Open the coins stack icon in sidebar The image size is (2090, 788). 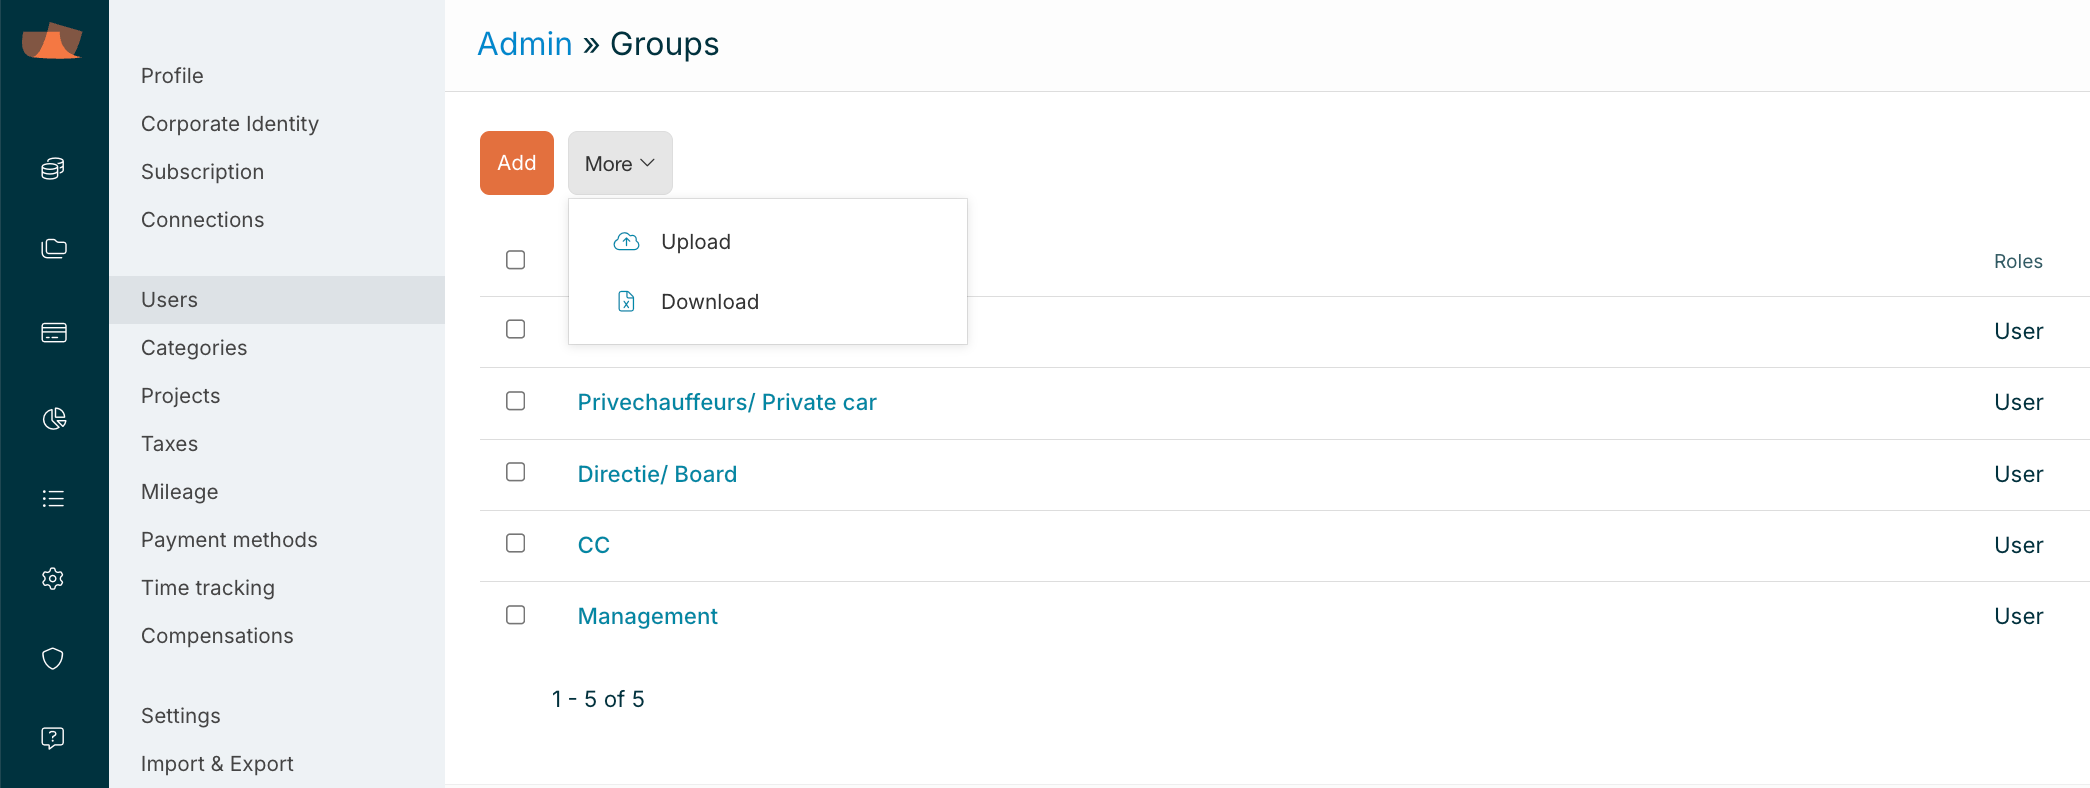click(53, 168)
